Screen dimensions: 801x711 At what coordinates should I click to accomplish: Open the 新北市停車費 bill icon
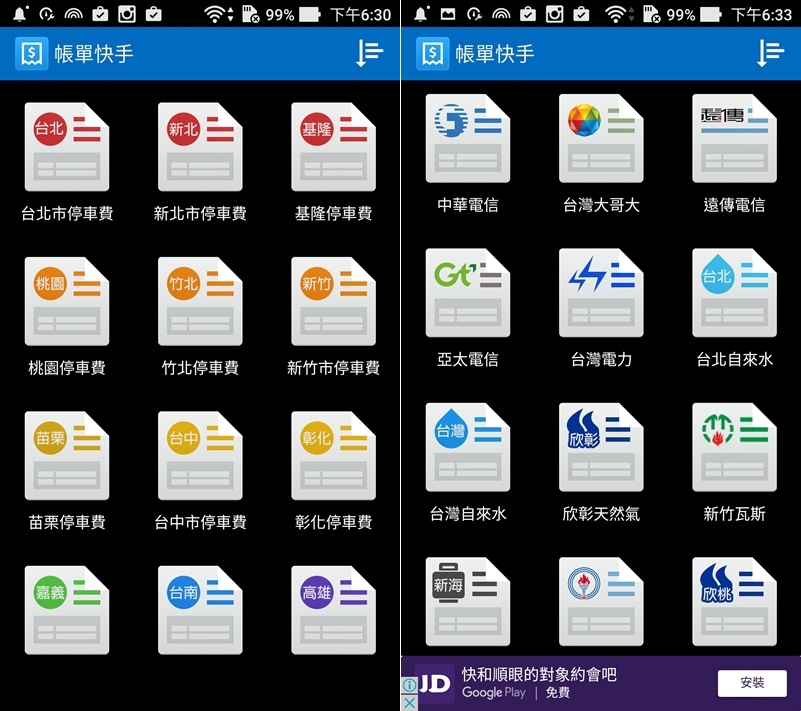click(x=200, y=147)
